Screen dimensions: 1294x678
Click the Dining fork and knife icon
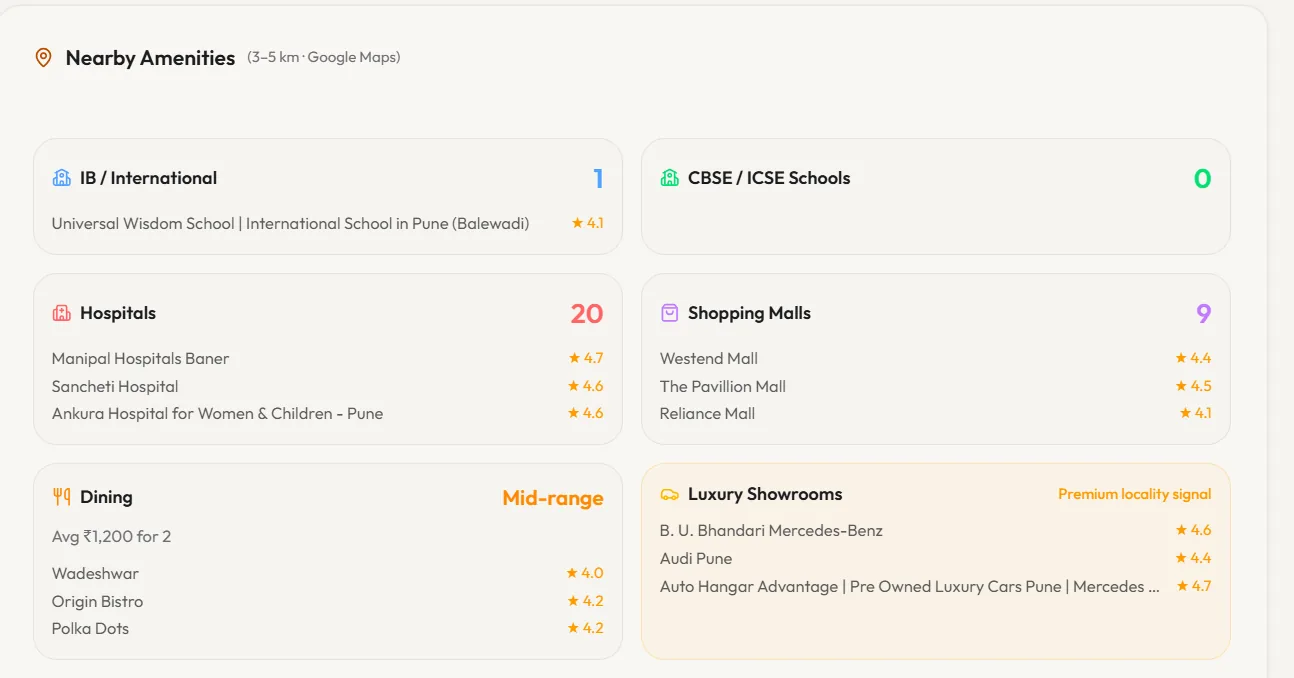(x=61, y=497)
